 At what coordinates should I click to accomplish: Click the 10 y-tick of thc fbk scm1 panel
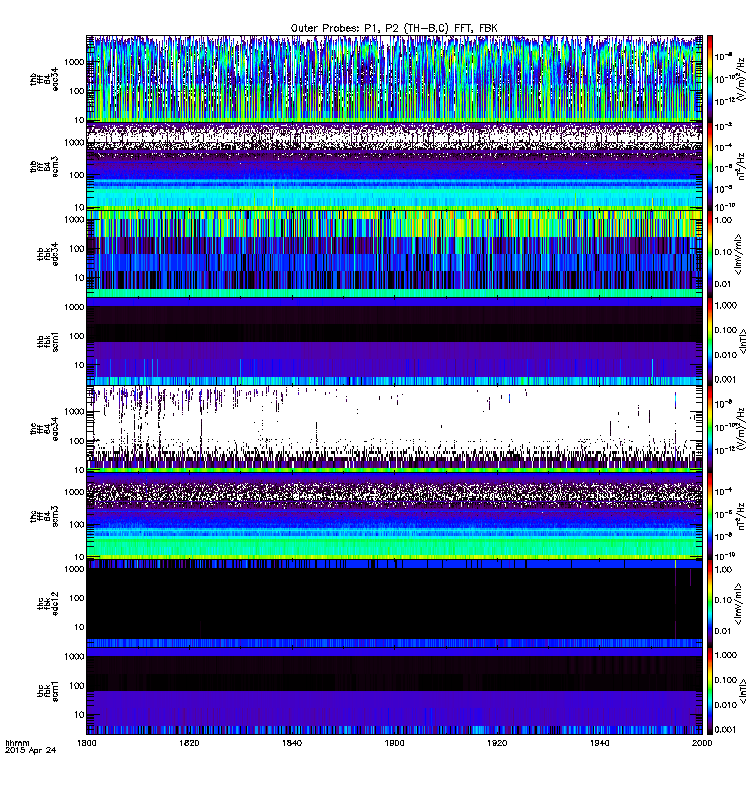79,714
